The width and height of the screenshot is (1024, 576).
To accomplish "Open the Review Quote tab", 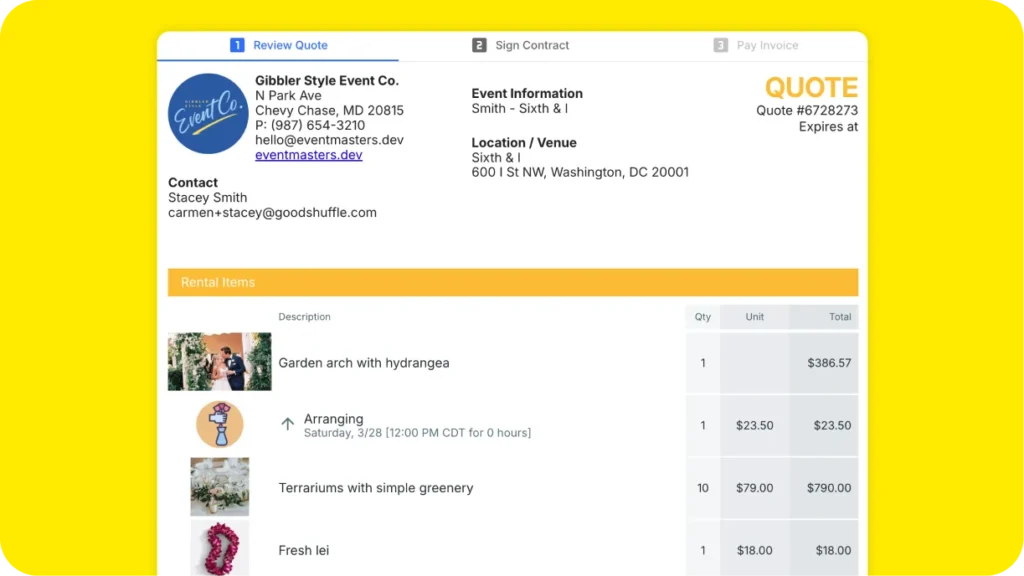I will tap(278, 45).
